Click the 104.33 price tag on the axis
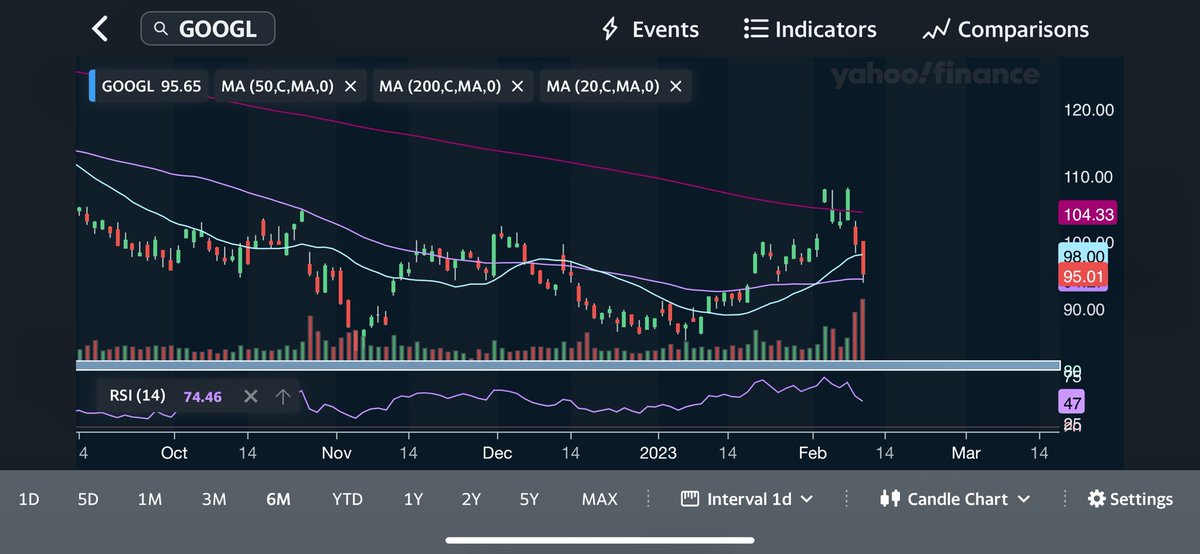1200x554 pixels. pos(1087,214)
